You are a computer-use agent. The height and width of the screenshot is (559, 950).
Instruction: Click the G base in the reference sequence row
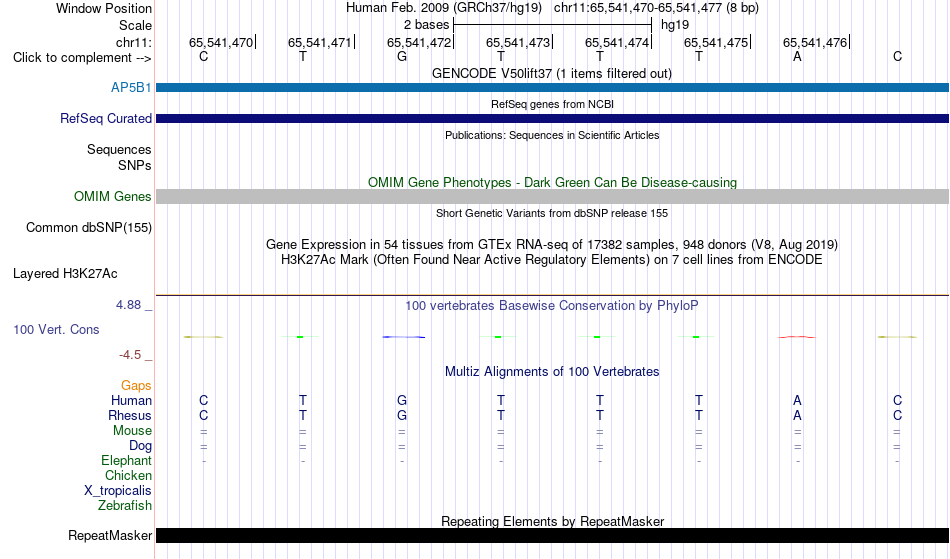click(402, 56)
